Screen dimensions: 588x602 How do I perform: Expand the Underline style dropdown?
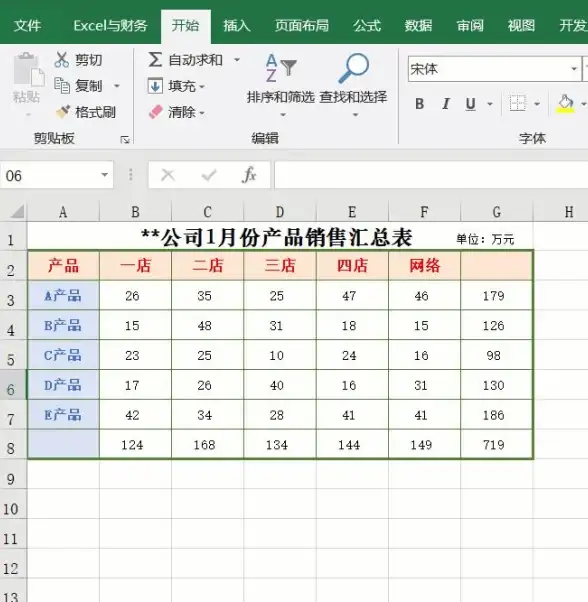pyautogui.click(x=490, y=104)
